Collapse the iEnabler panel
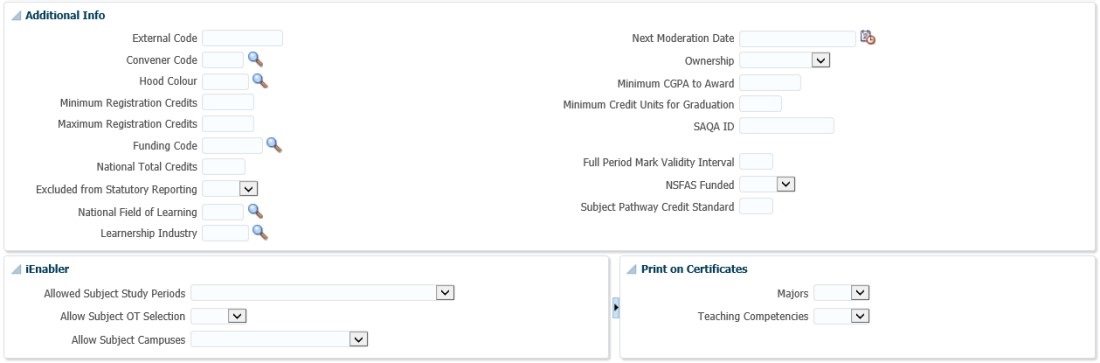This screenshot has height=363, width=1100. [16, 269]
